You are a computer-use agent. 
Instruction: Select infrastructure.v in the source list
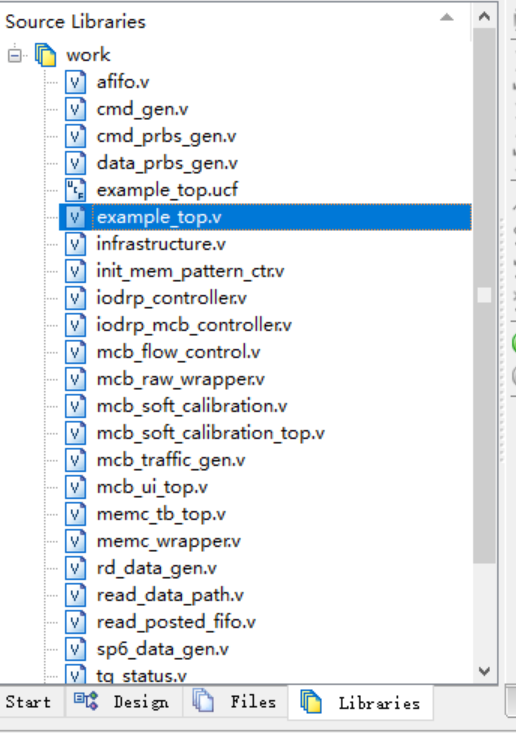coord(161,244)
